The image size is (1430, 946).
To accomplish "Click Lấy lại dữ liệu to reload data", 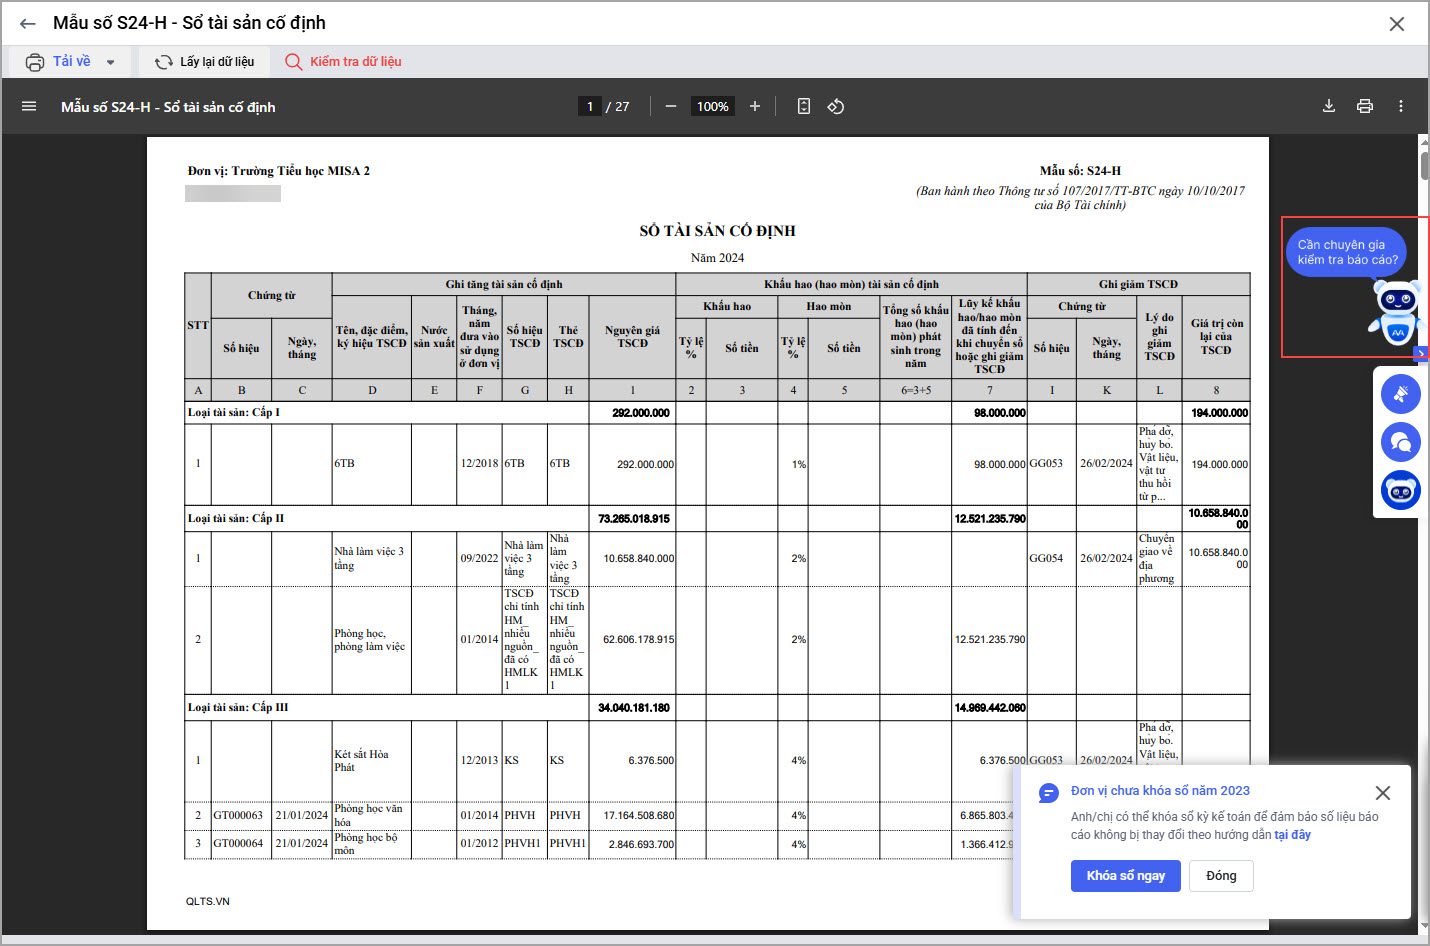I will (x=205, y=62).
